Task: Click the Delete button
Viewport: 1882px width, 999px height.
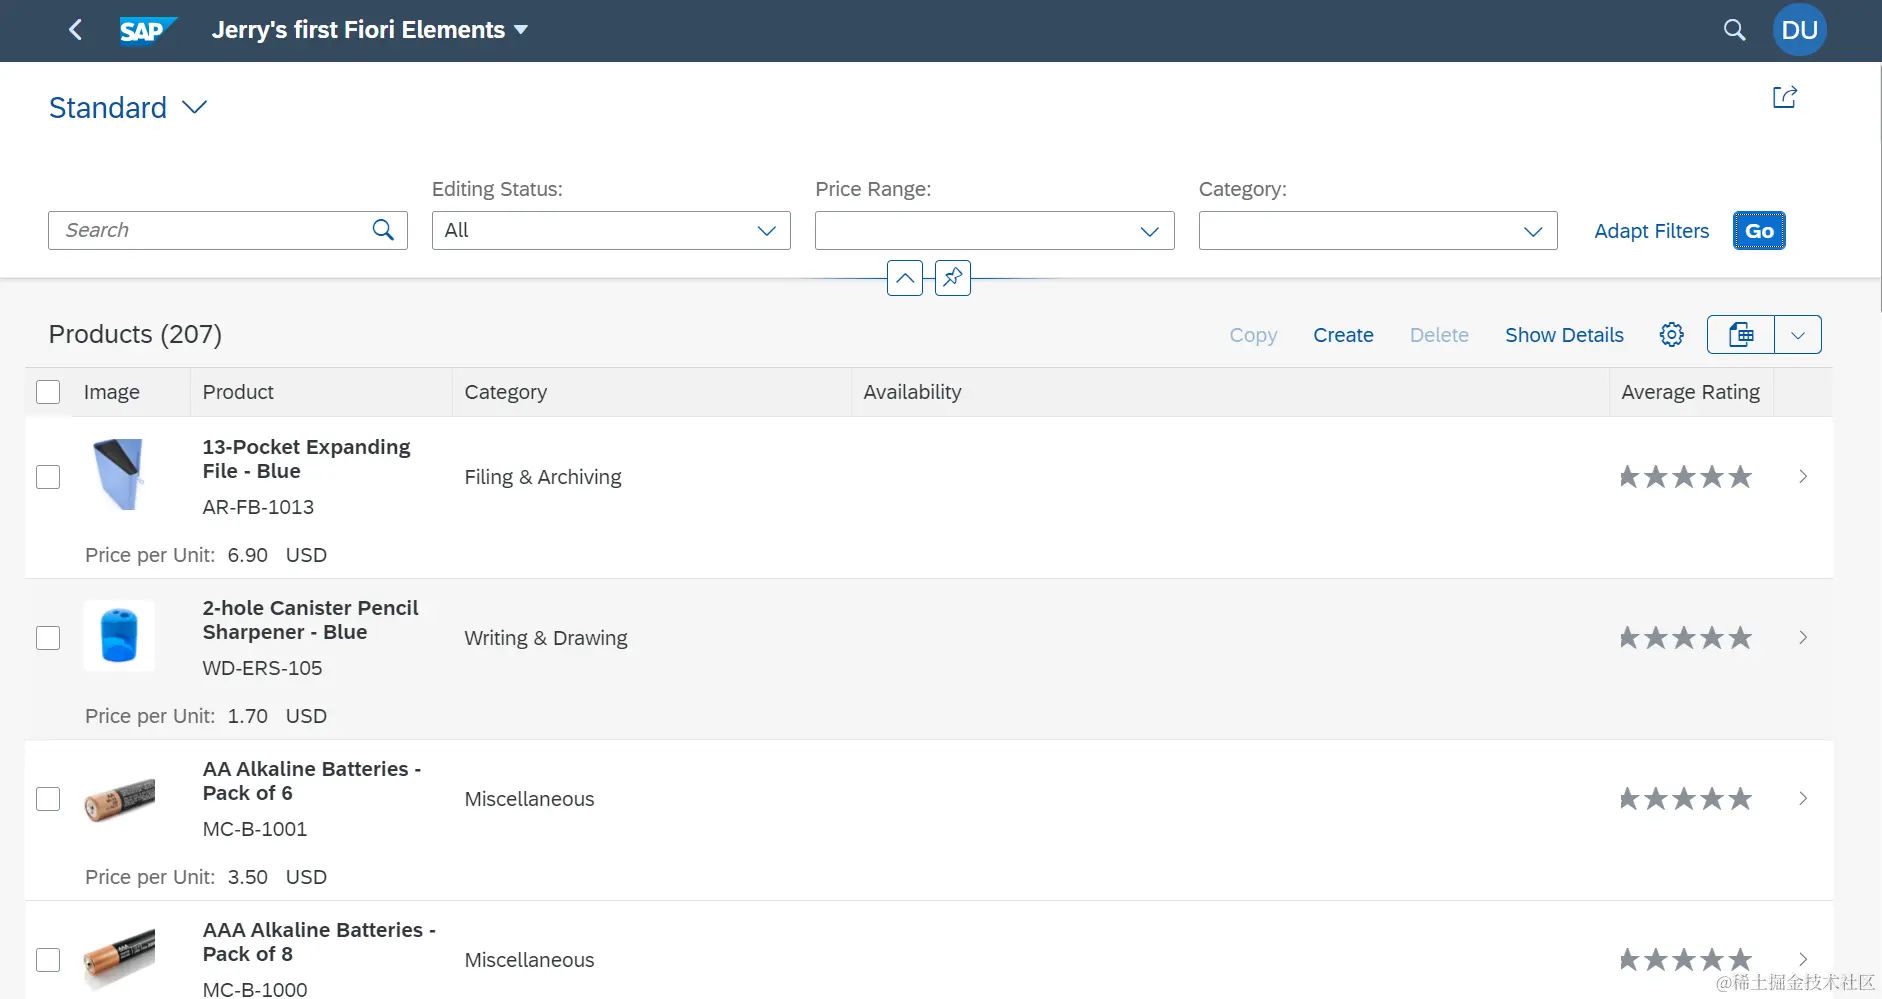Action: coord(1439,335)
